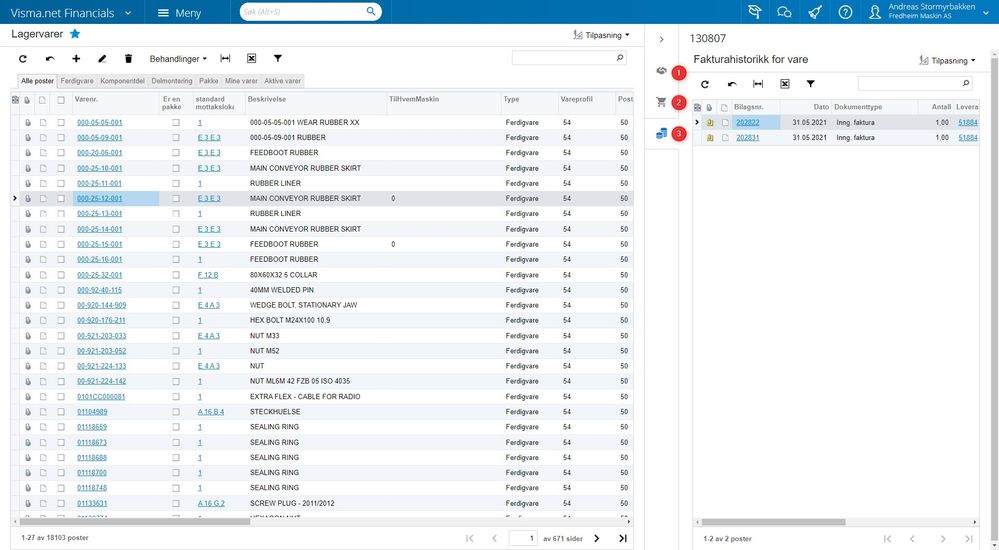Switch to Aktive varer tab

click(x=282, y=81)
